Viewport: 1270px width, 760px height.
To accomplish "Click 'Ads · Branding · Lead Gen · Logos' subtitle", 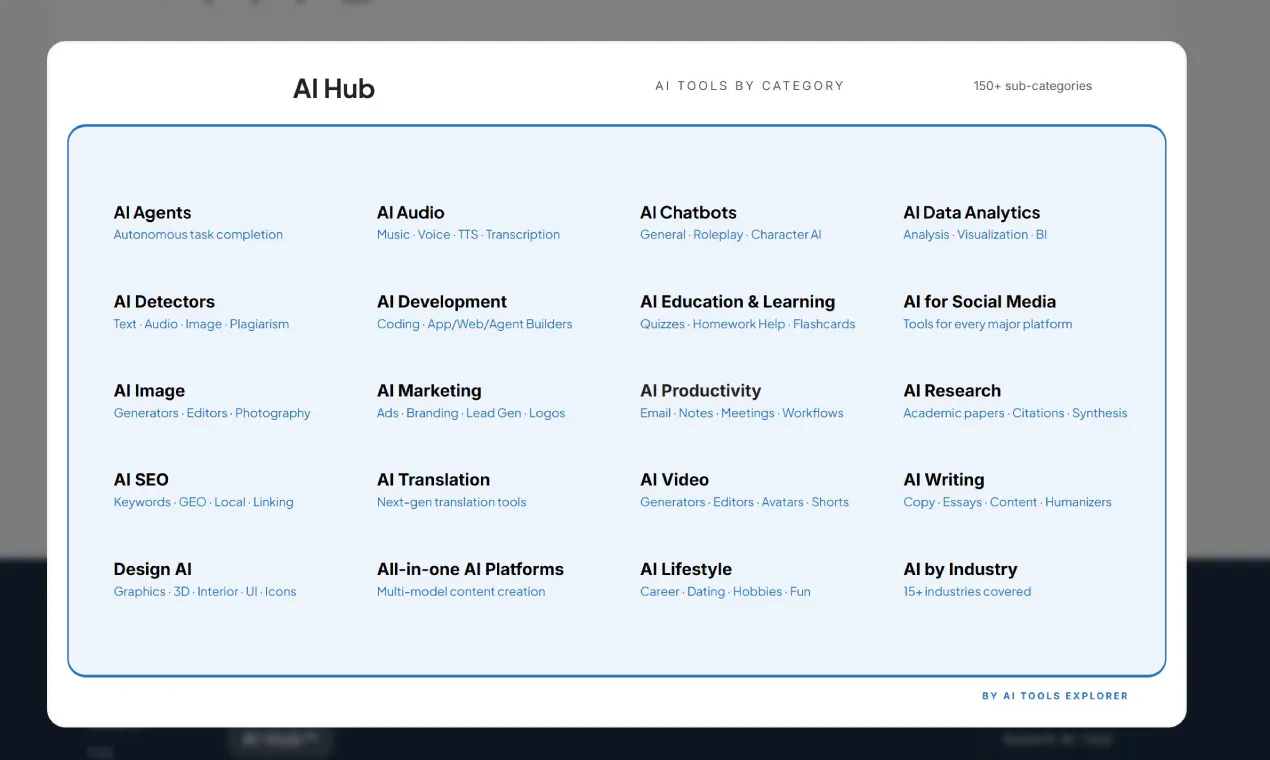I will (x=471, y=413).
